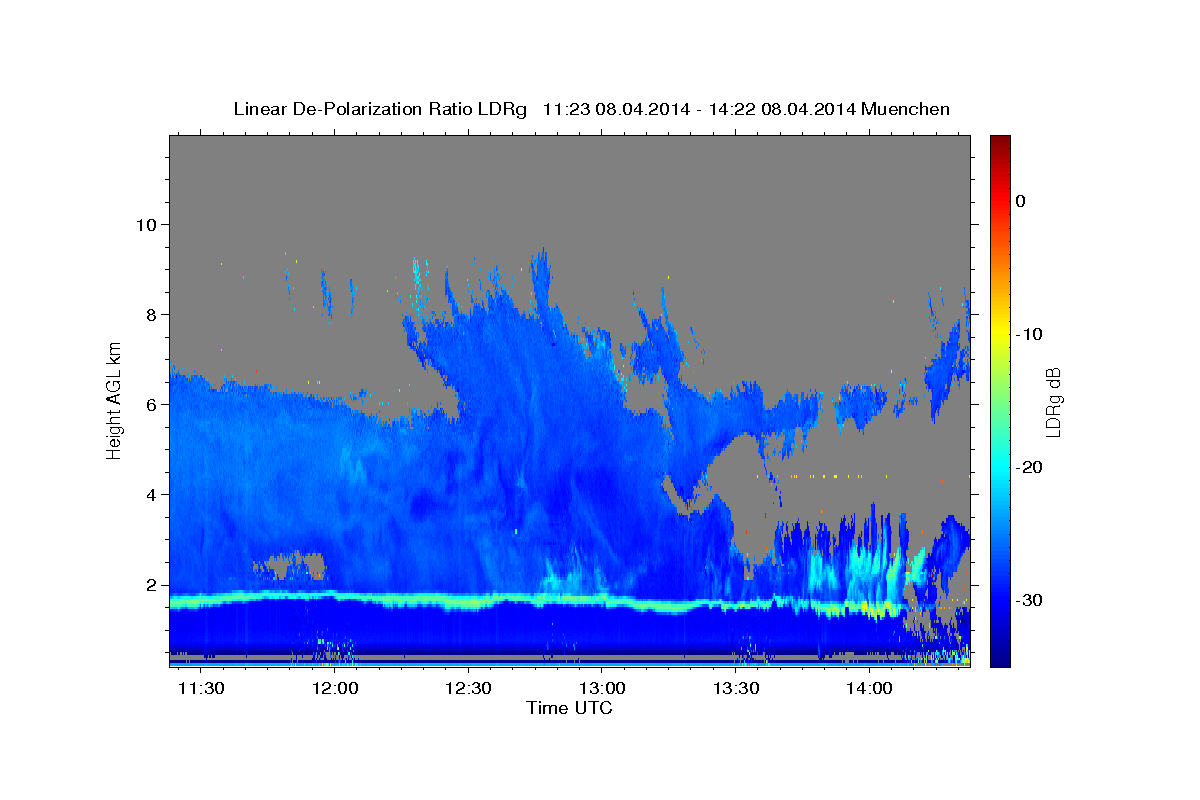Screen dimensions: 1200x800
Task: Click the 'LDRg dB' colorbar label
Action: tap(1053, 401)
